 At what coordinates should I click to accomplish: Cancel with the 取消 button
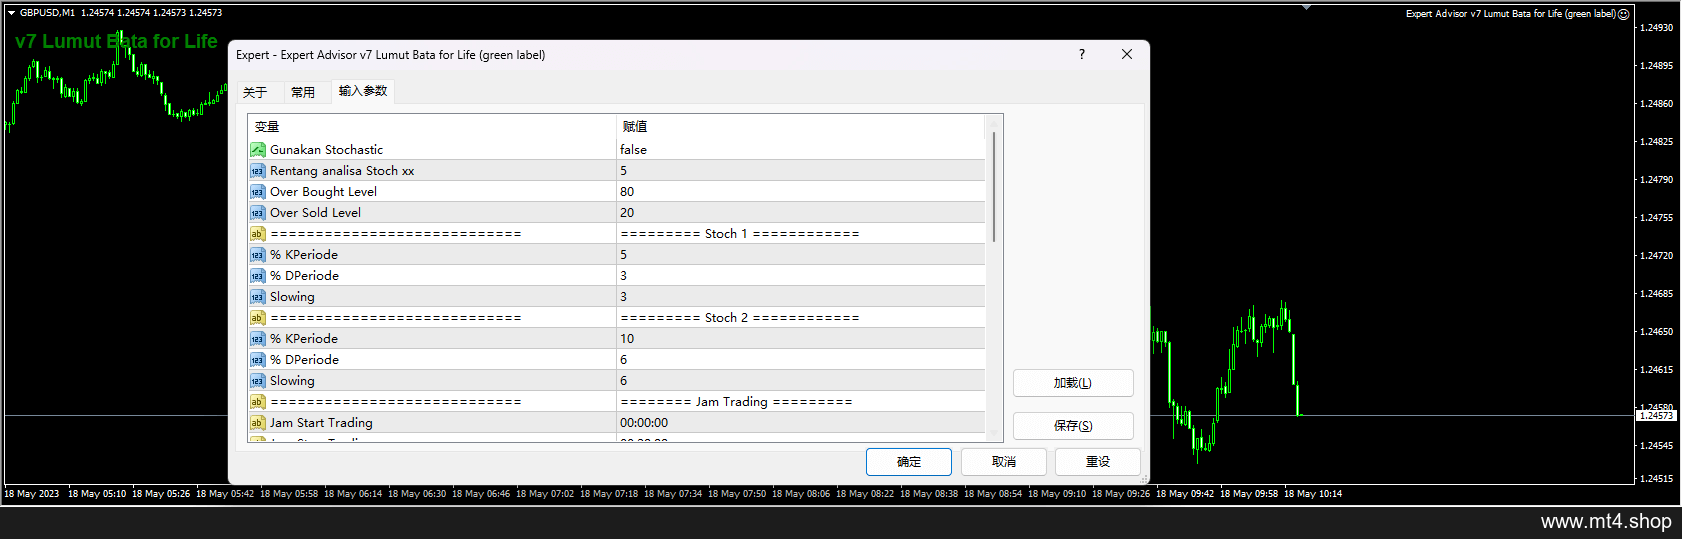[1004, 462]
